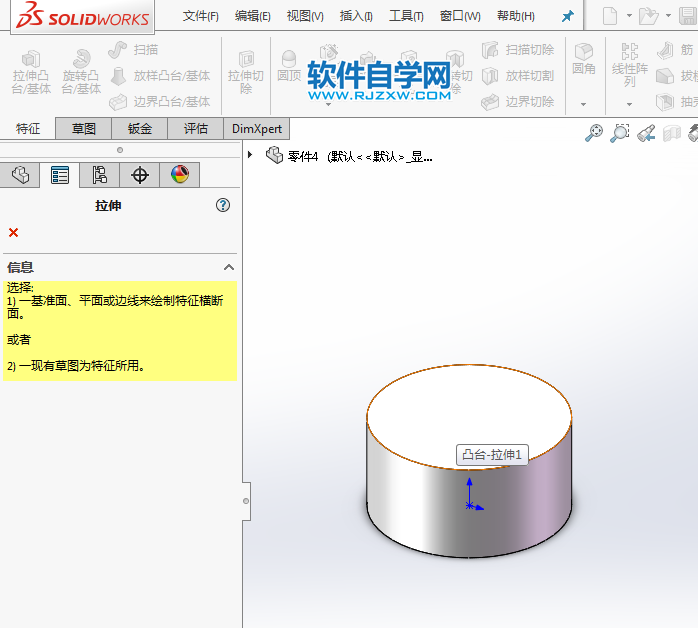Click the Zoom to Area icon

[x=620, y=133]
